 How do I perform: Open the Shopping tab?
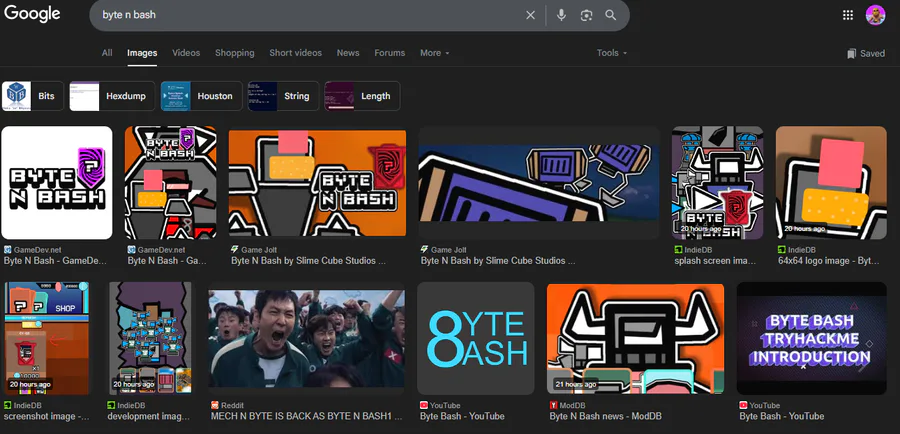tap(235, 53)
